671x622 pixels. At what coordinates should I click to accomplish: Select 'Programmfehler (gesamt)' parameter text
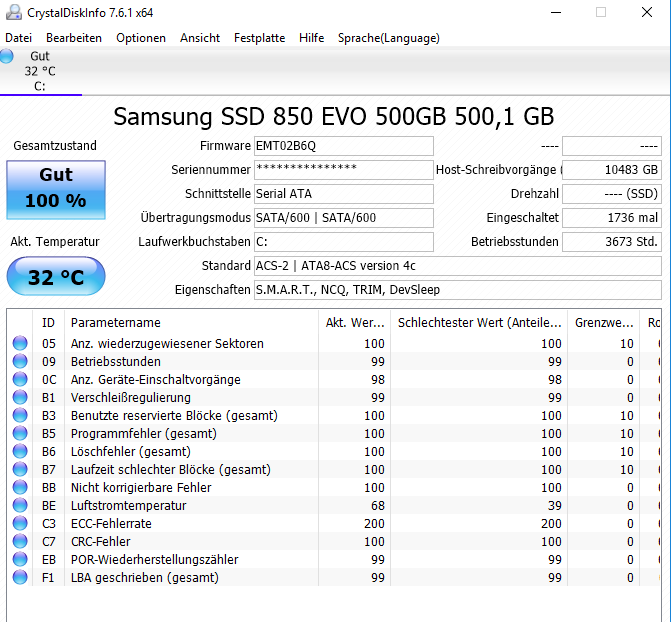tap(144, 434)
